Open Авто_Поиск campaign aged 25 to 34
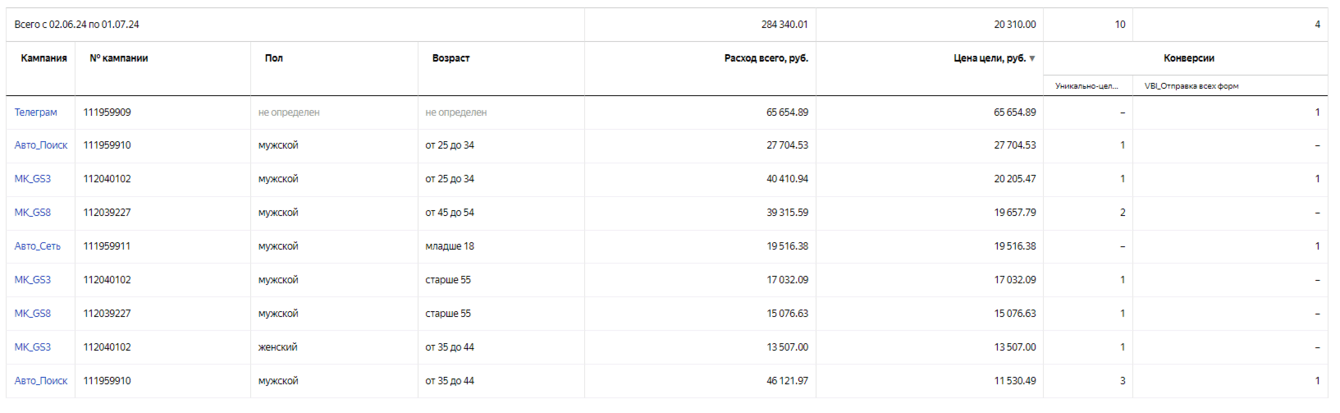Image resolution: width=1340 pixels, height=413 pixels. tap(41, 146)
